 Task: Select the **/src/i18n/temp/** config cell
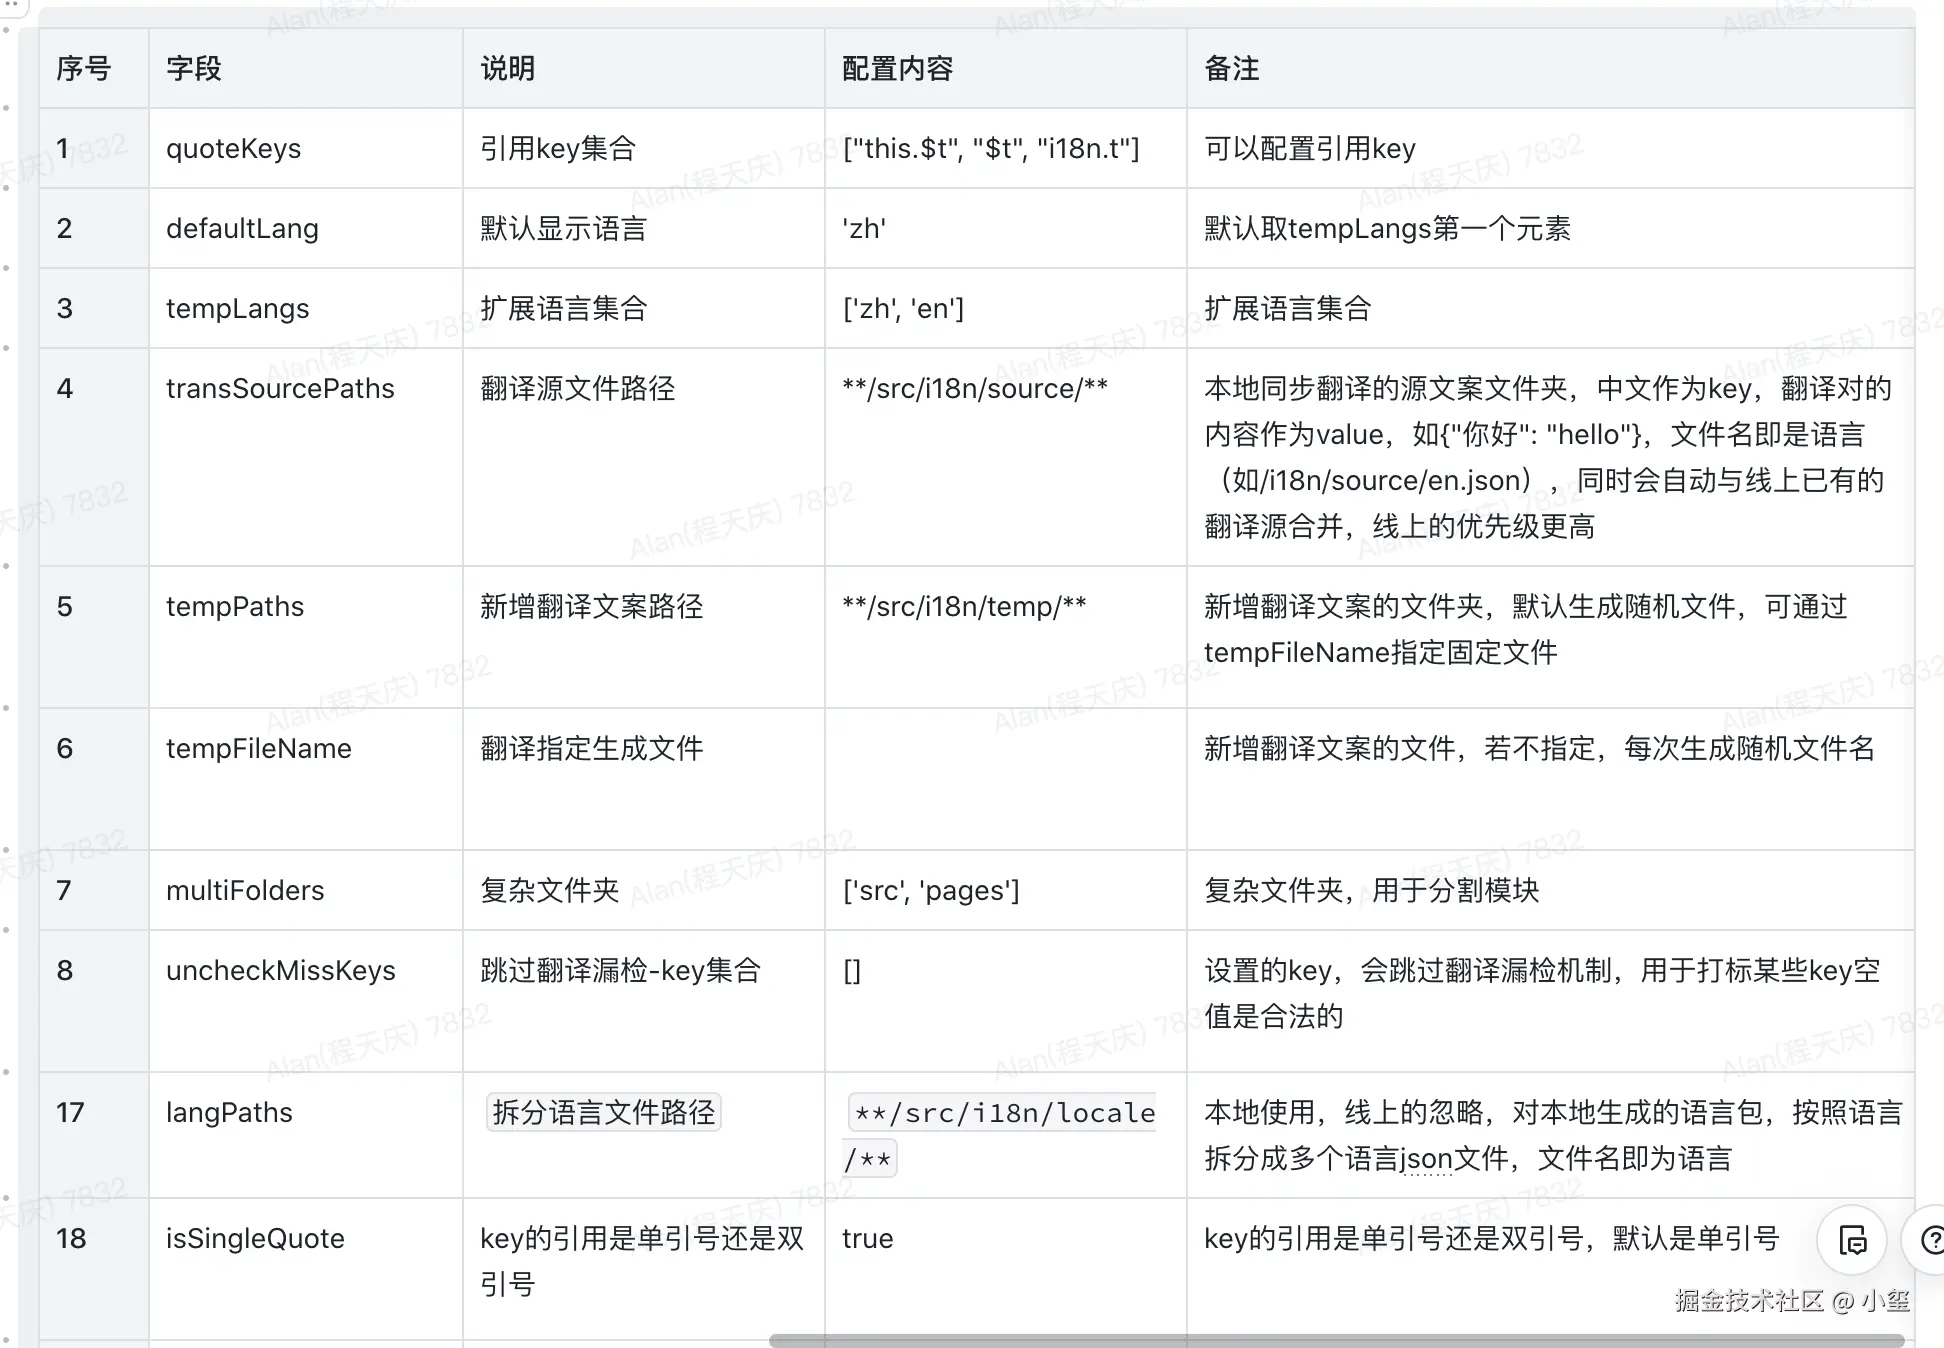click(x=964, y=606)
